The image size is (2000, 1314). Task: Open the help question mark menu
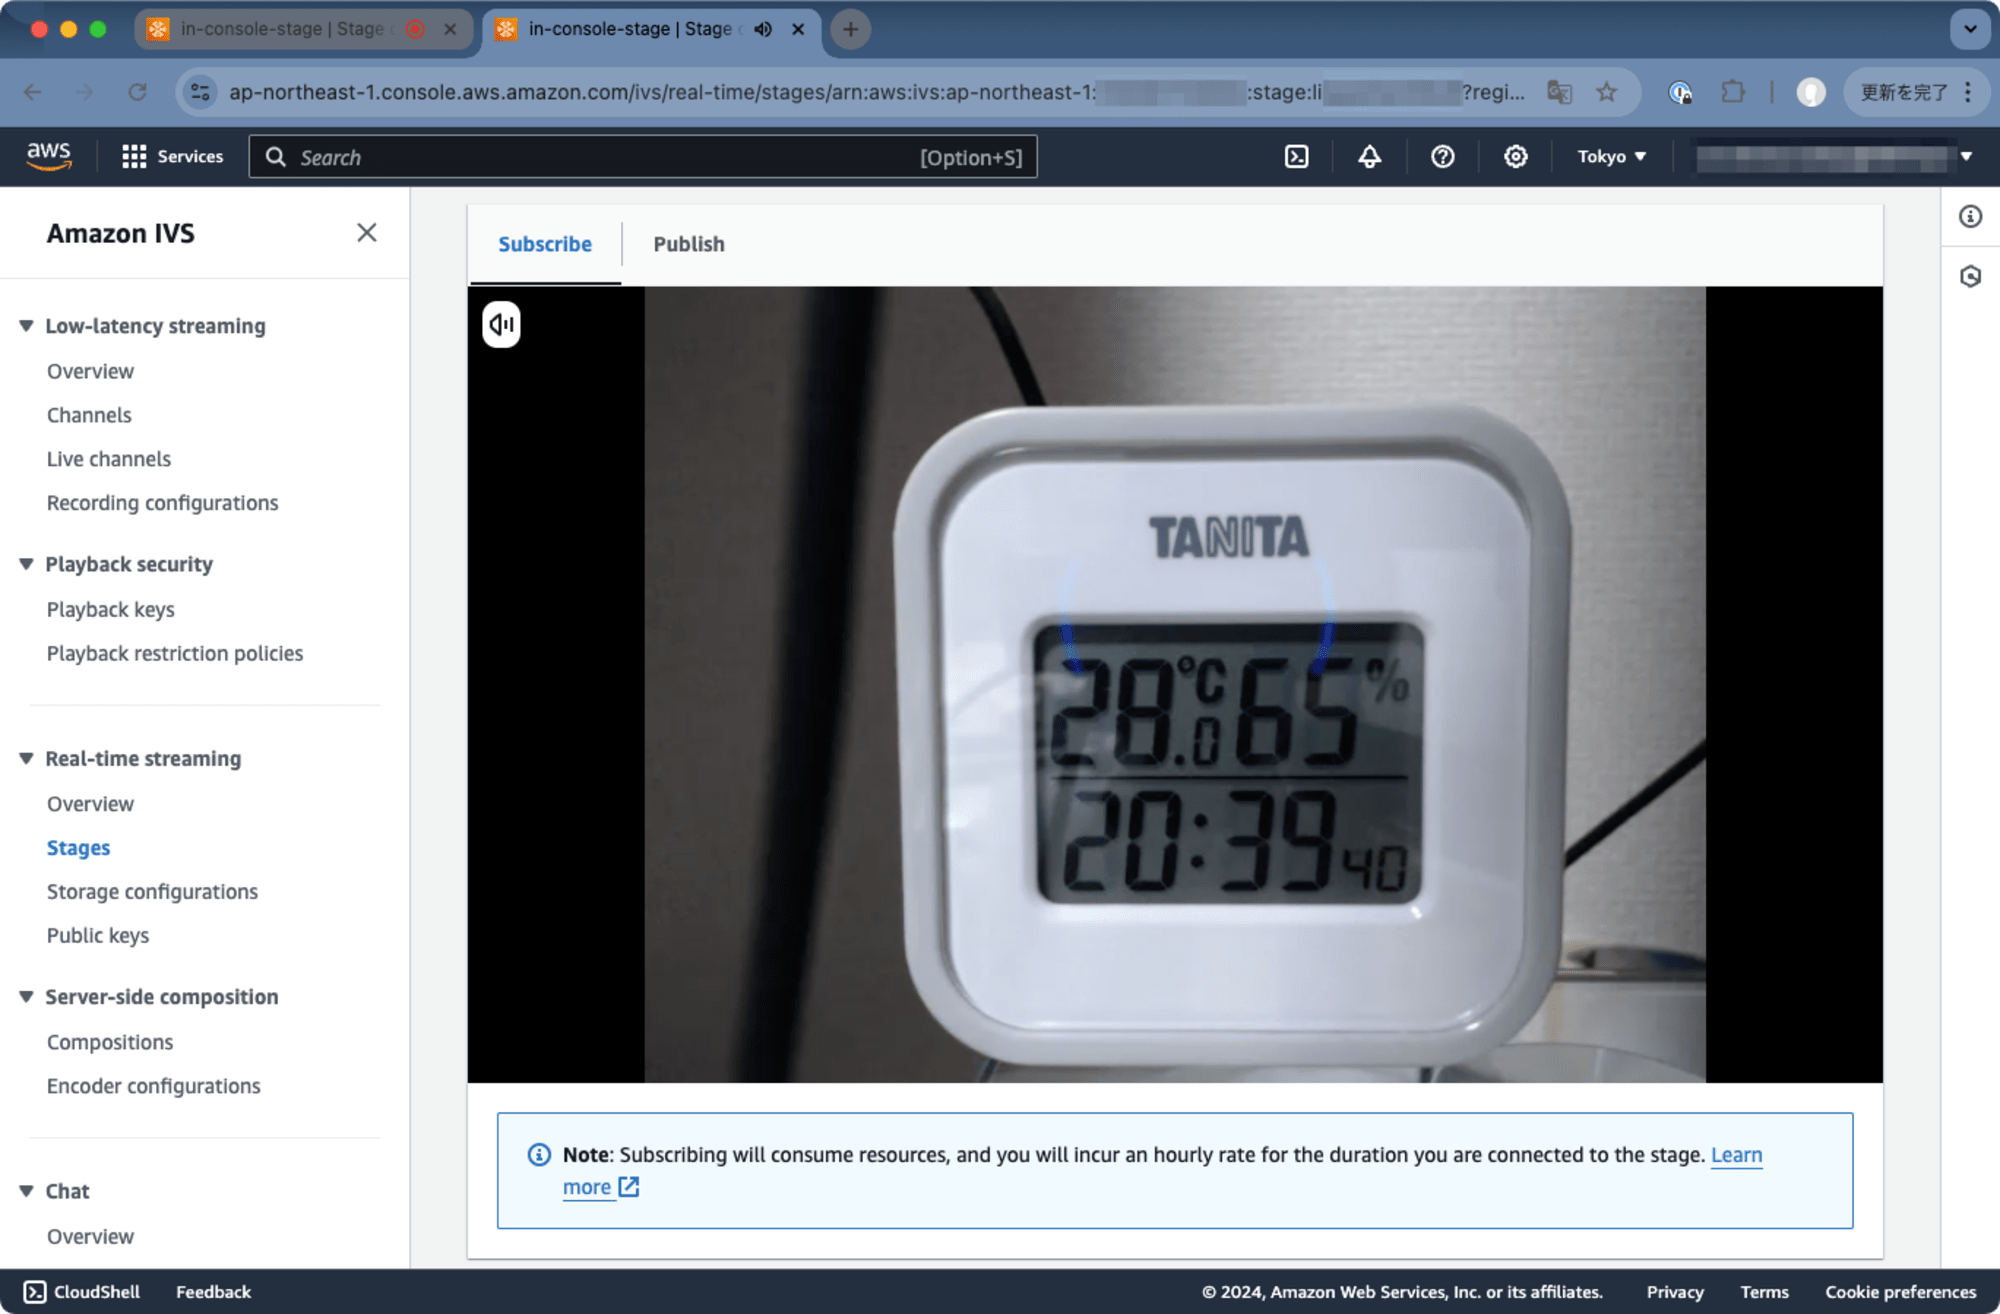tap(1442, 157)
